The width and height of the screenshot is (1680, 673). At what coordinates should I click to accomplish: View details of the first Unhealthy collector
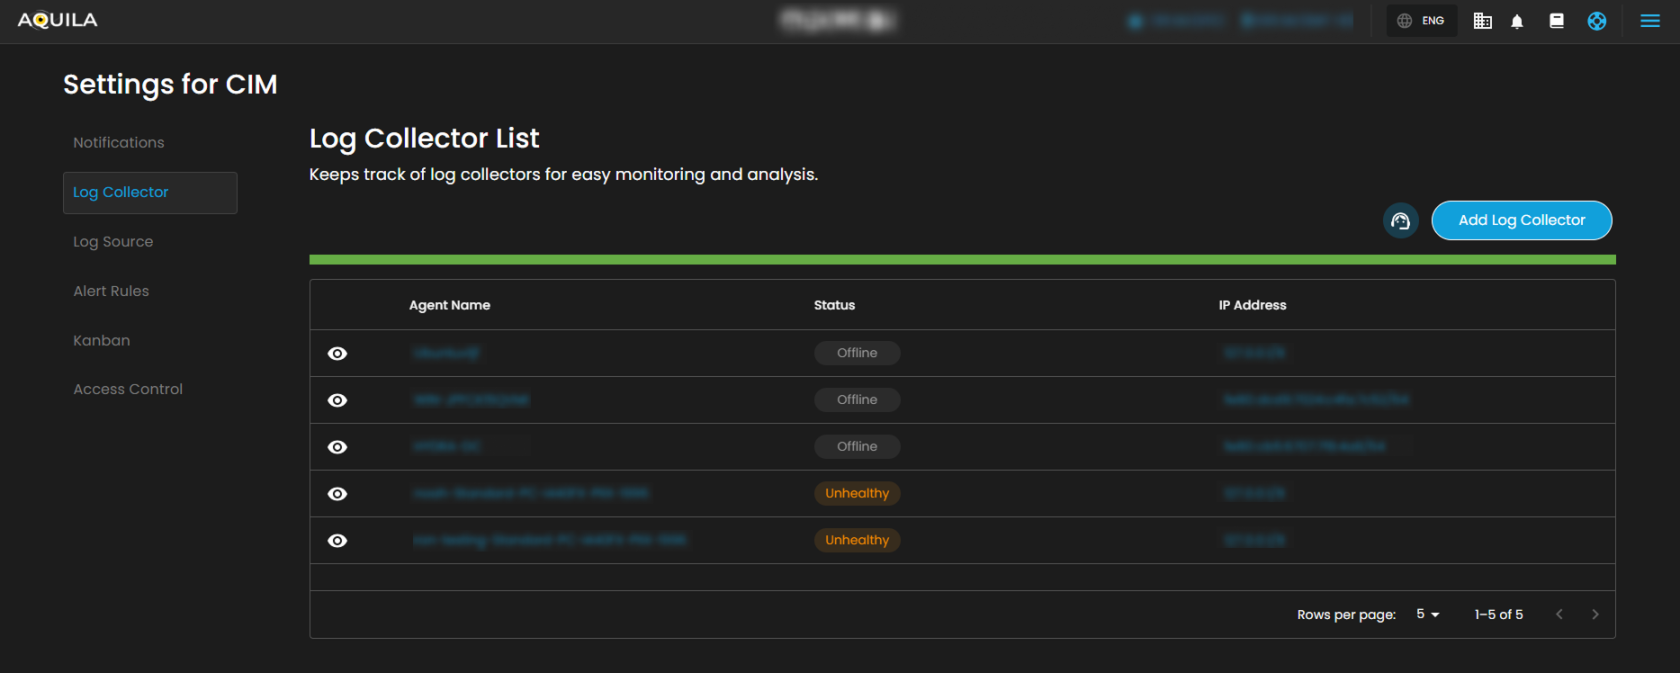click(338, 494)
